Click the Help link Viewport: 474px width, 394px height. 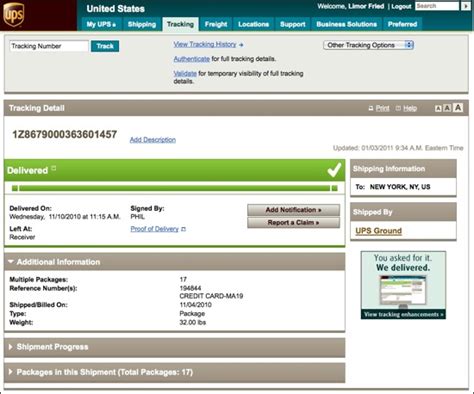coord(410,108)
